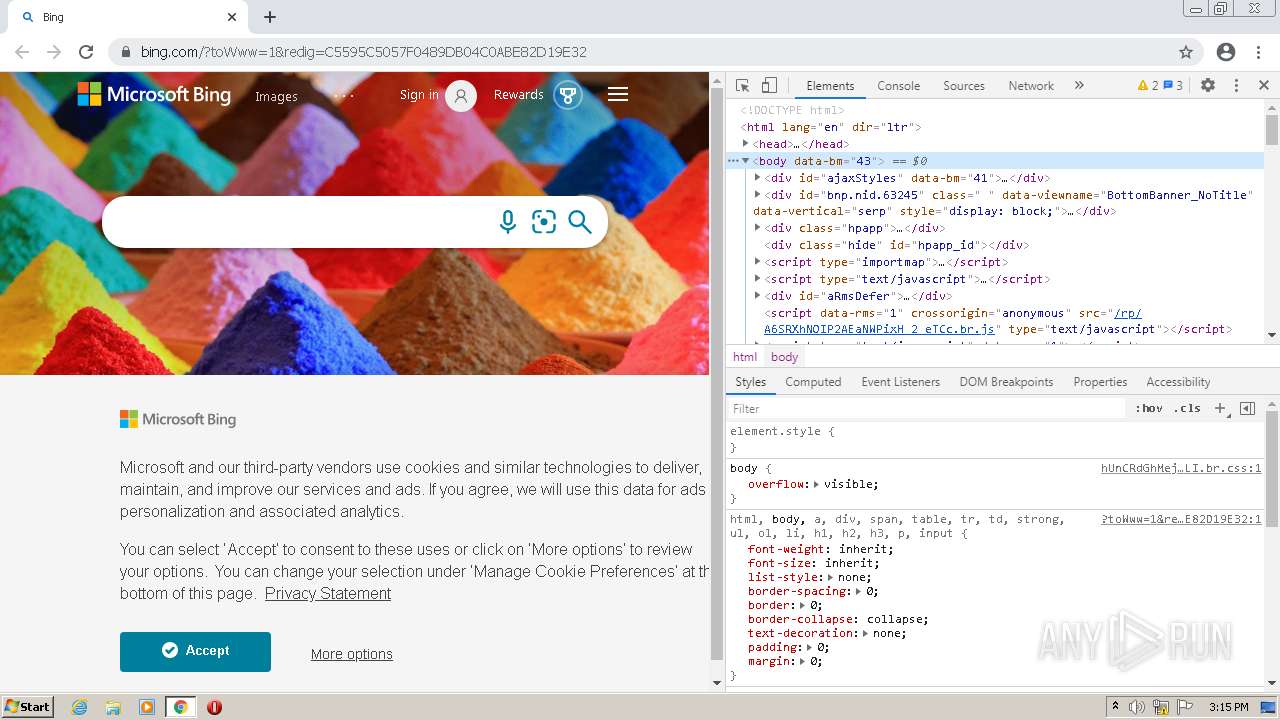
Task: Collapse the body element node
Action: tap(746, 161)
